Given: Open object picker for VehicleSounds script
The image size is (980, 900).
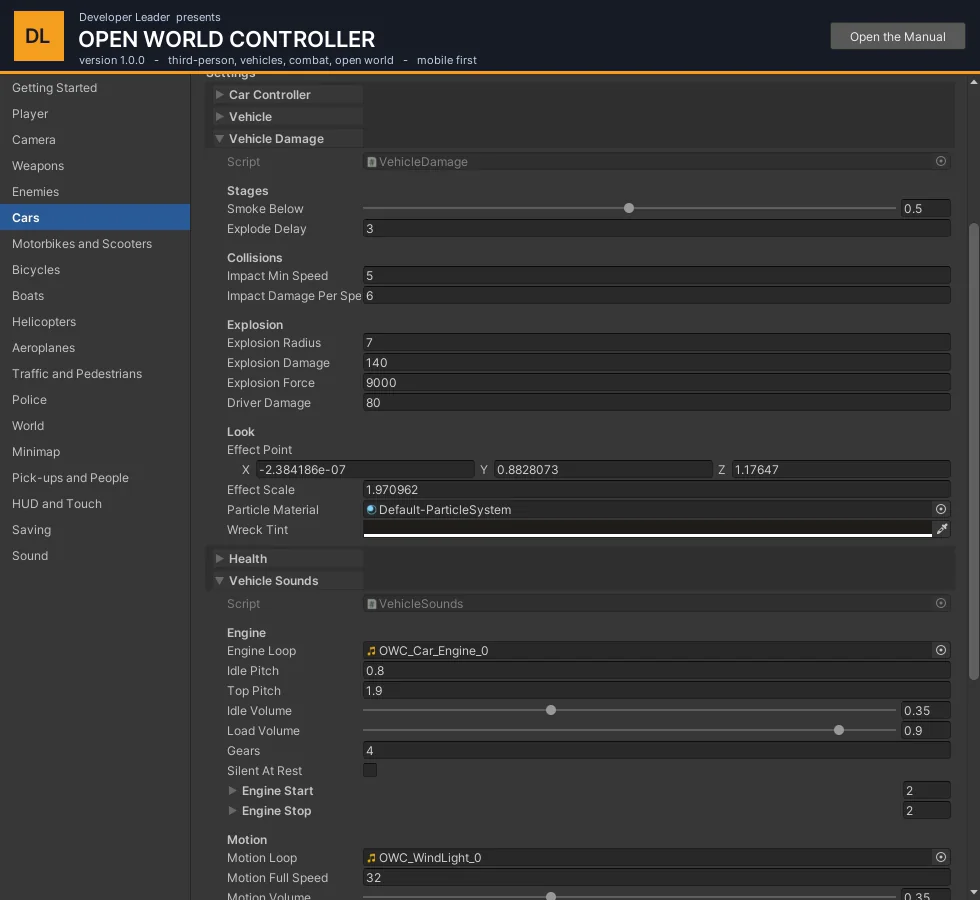Looking at the screenshot, I should pyautogui.click(x=941, y=603).
